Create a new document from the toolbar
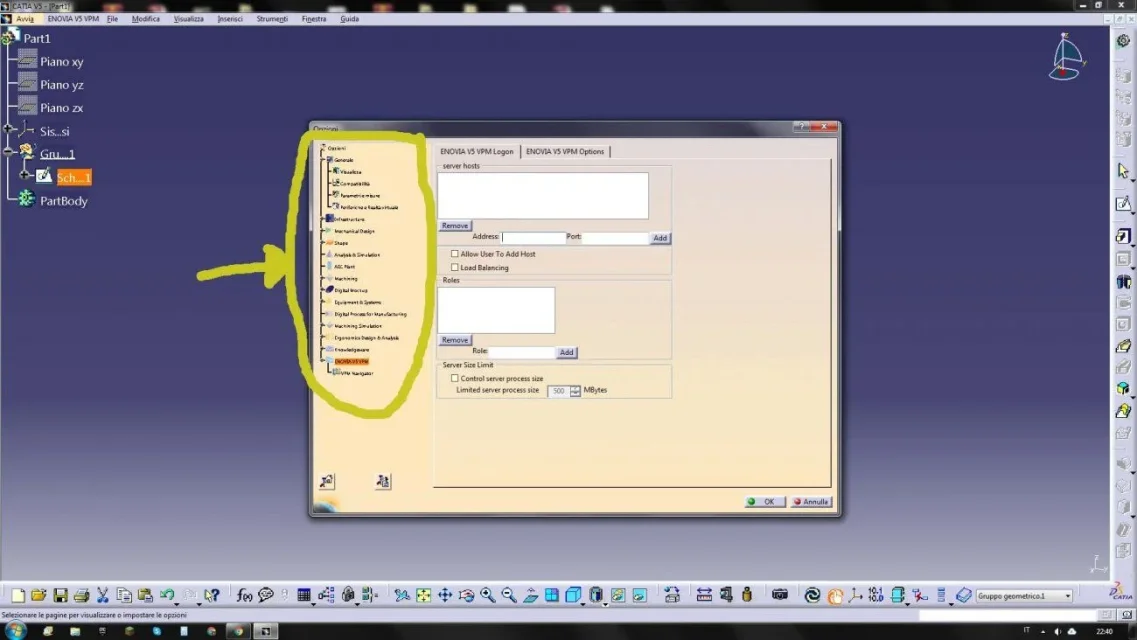 tap(17, 595)
